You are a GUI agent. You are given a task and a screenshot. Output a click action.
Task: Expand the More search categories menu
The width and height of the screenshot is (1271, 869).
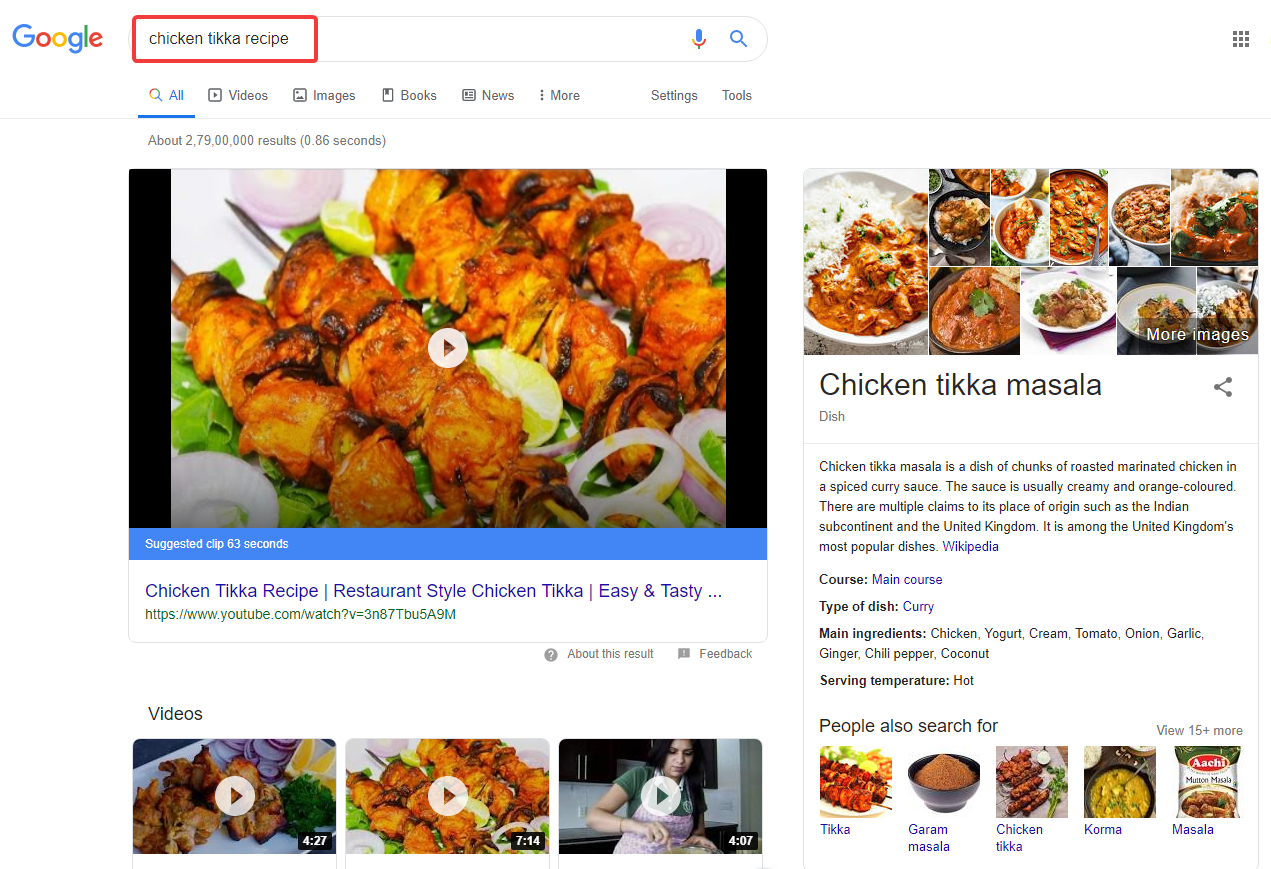click(x=558, y=96)
